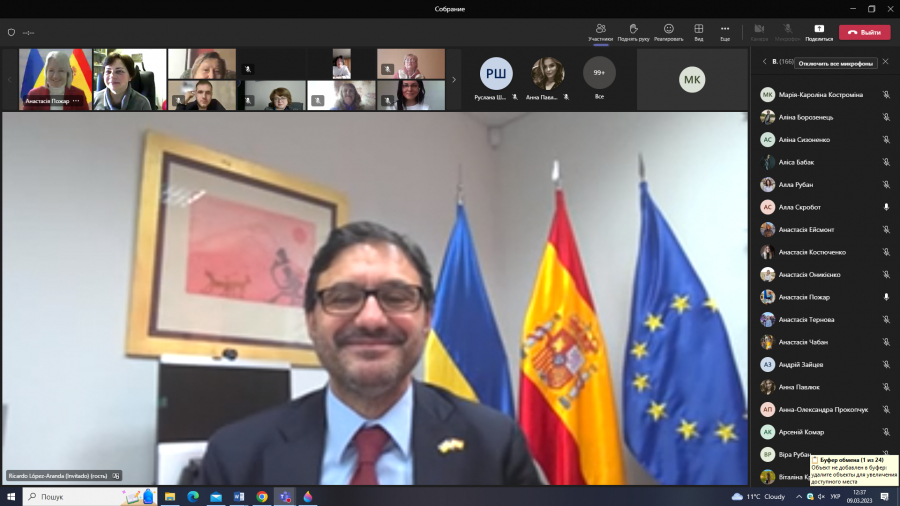Raise hand with Поднять руку
The width and height of the screenshot is (900, 506).
coord(633,32)
